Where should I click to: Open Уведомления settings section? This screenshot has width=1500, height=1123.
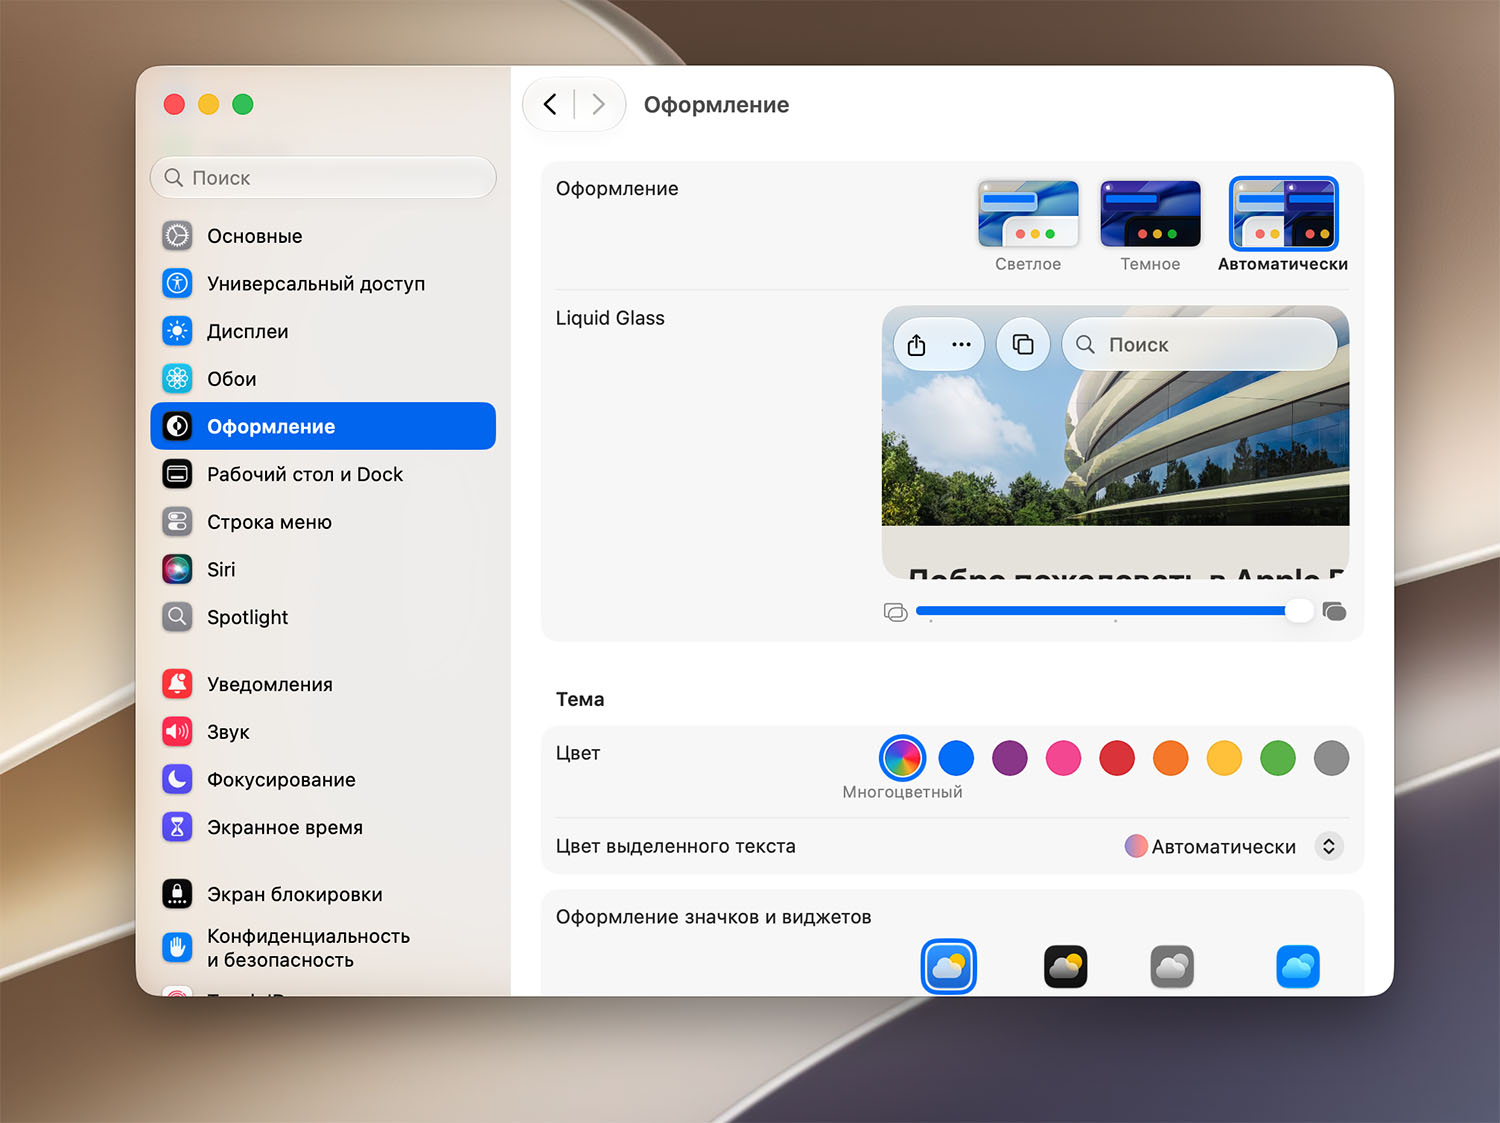click(x=323, y=684)
